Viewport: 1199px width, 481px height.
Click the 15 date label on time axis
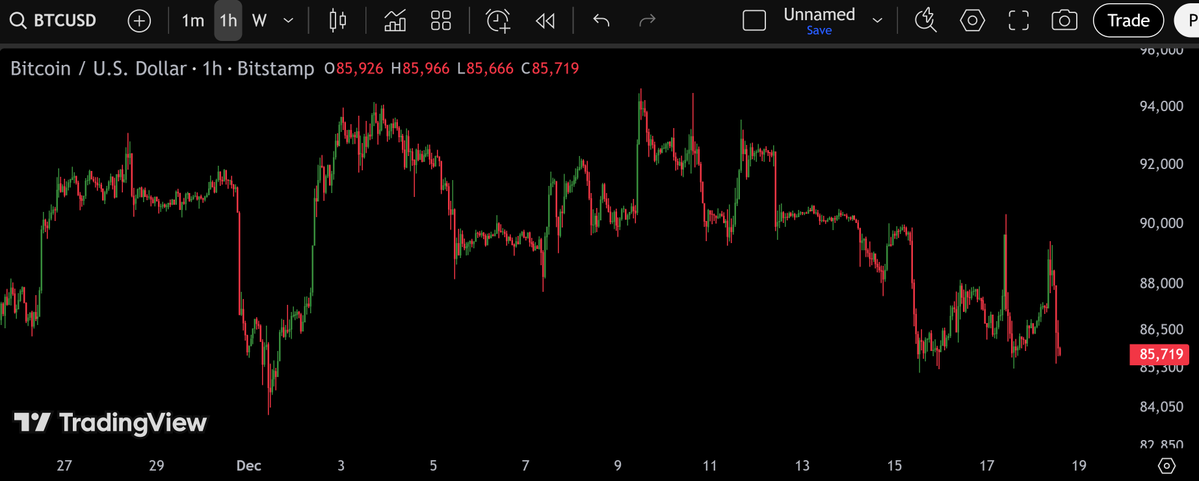click(895, 465)
